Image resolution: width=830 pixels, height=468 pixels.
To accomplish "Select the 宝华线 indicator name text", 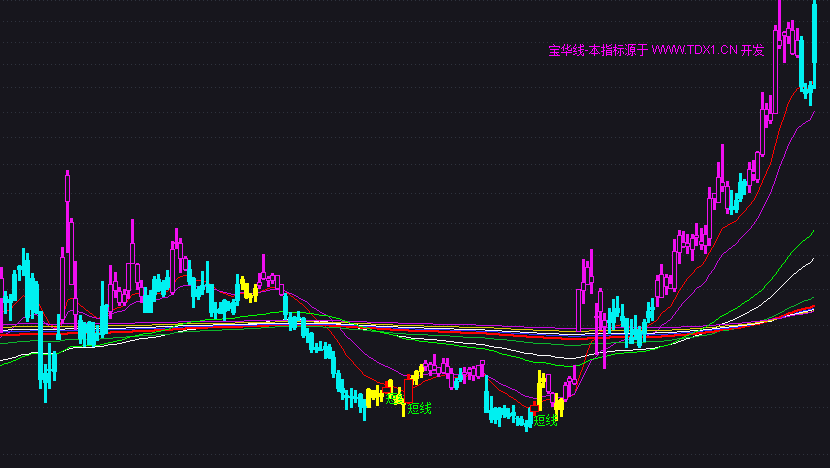I will (566, 50).
